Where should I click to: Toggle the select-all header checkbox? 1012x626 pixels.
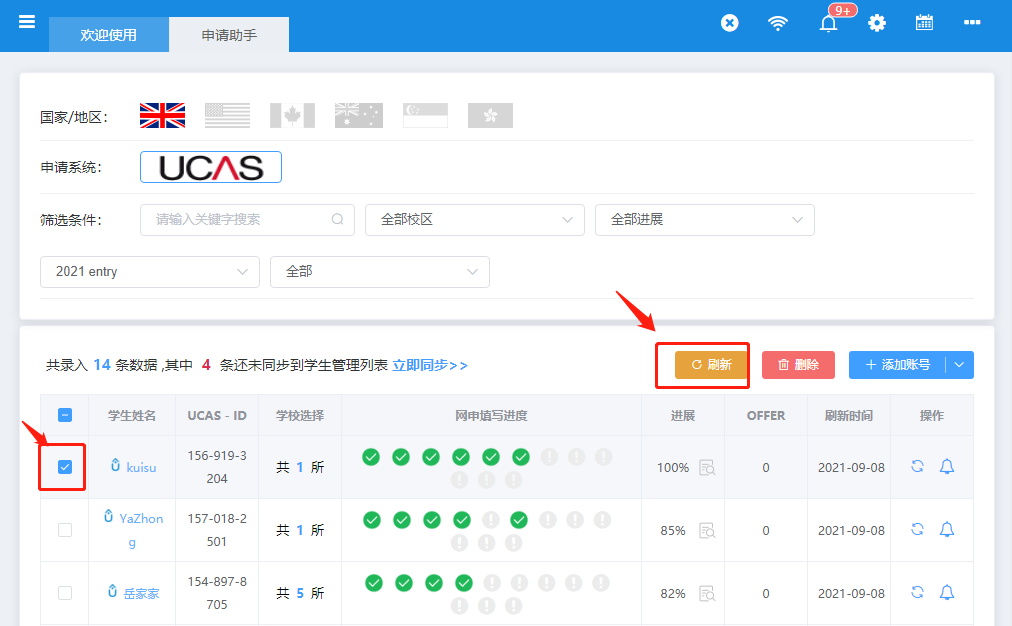coord(65,415)
